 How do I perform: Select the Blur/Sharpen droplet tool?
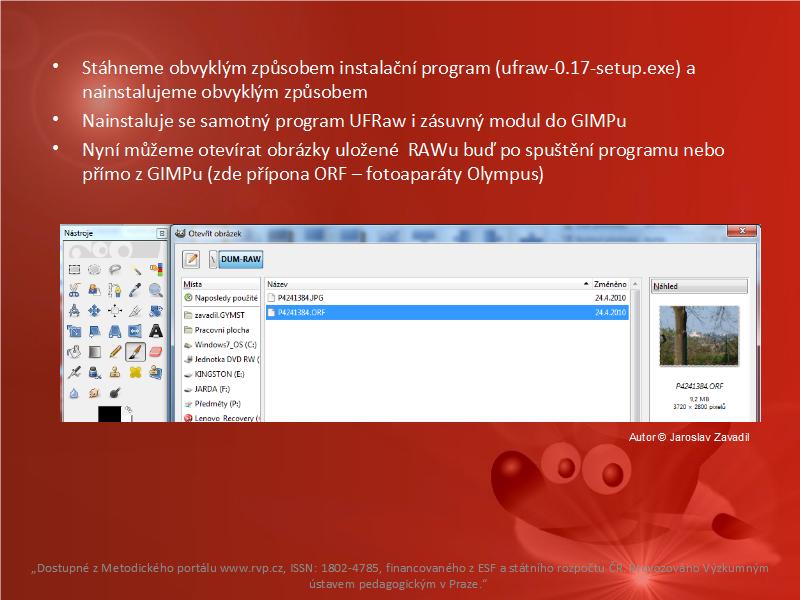pos(74,393)
